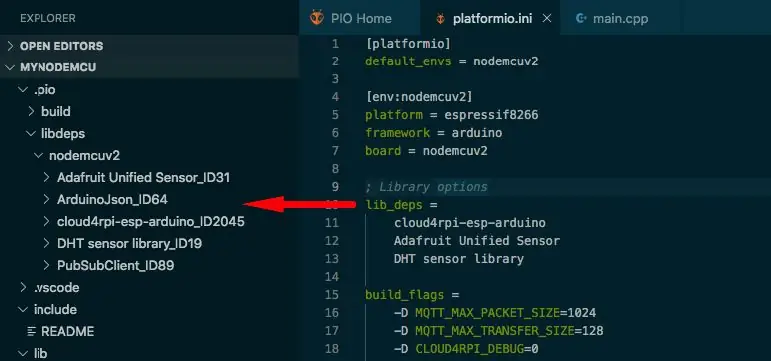Image resolution: width=771 pixels, height=361 pixels.
Task: Select the .pio folder label
Action: pos(44,90)
